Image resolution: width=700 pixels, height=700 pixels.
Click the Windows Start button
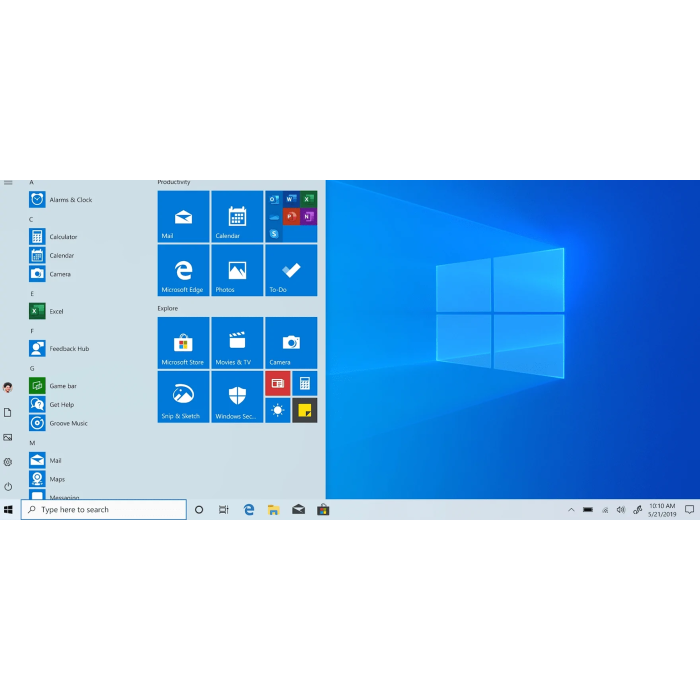(x=8, y=509)
